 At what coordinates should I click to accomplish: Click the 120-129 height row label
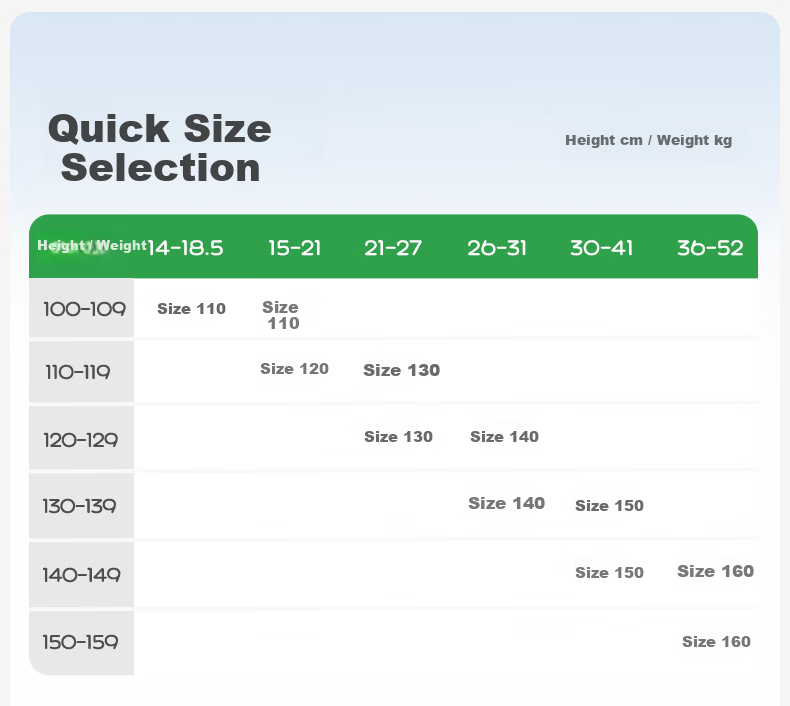coord(81,440)
